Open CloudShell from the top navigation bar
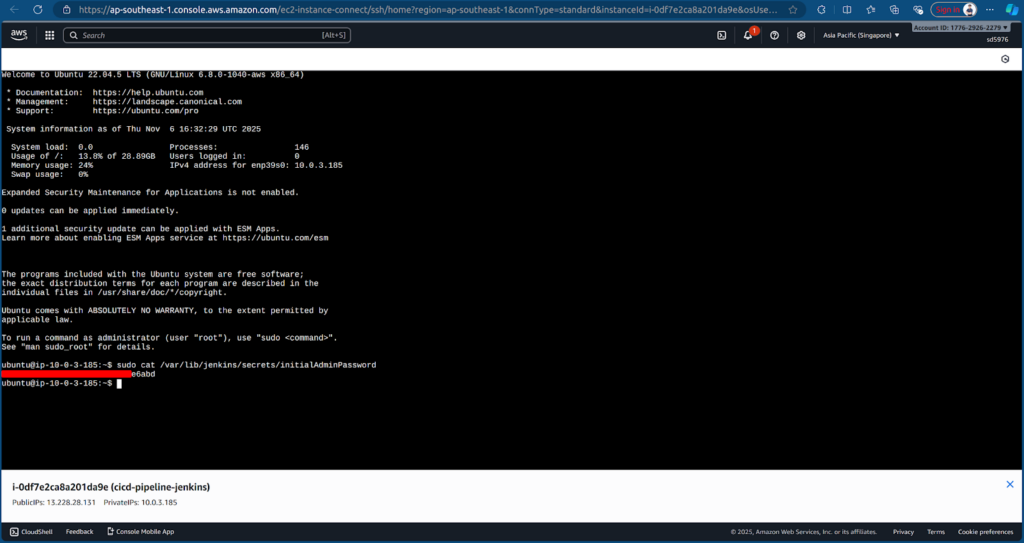 point(722,35)
